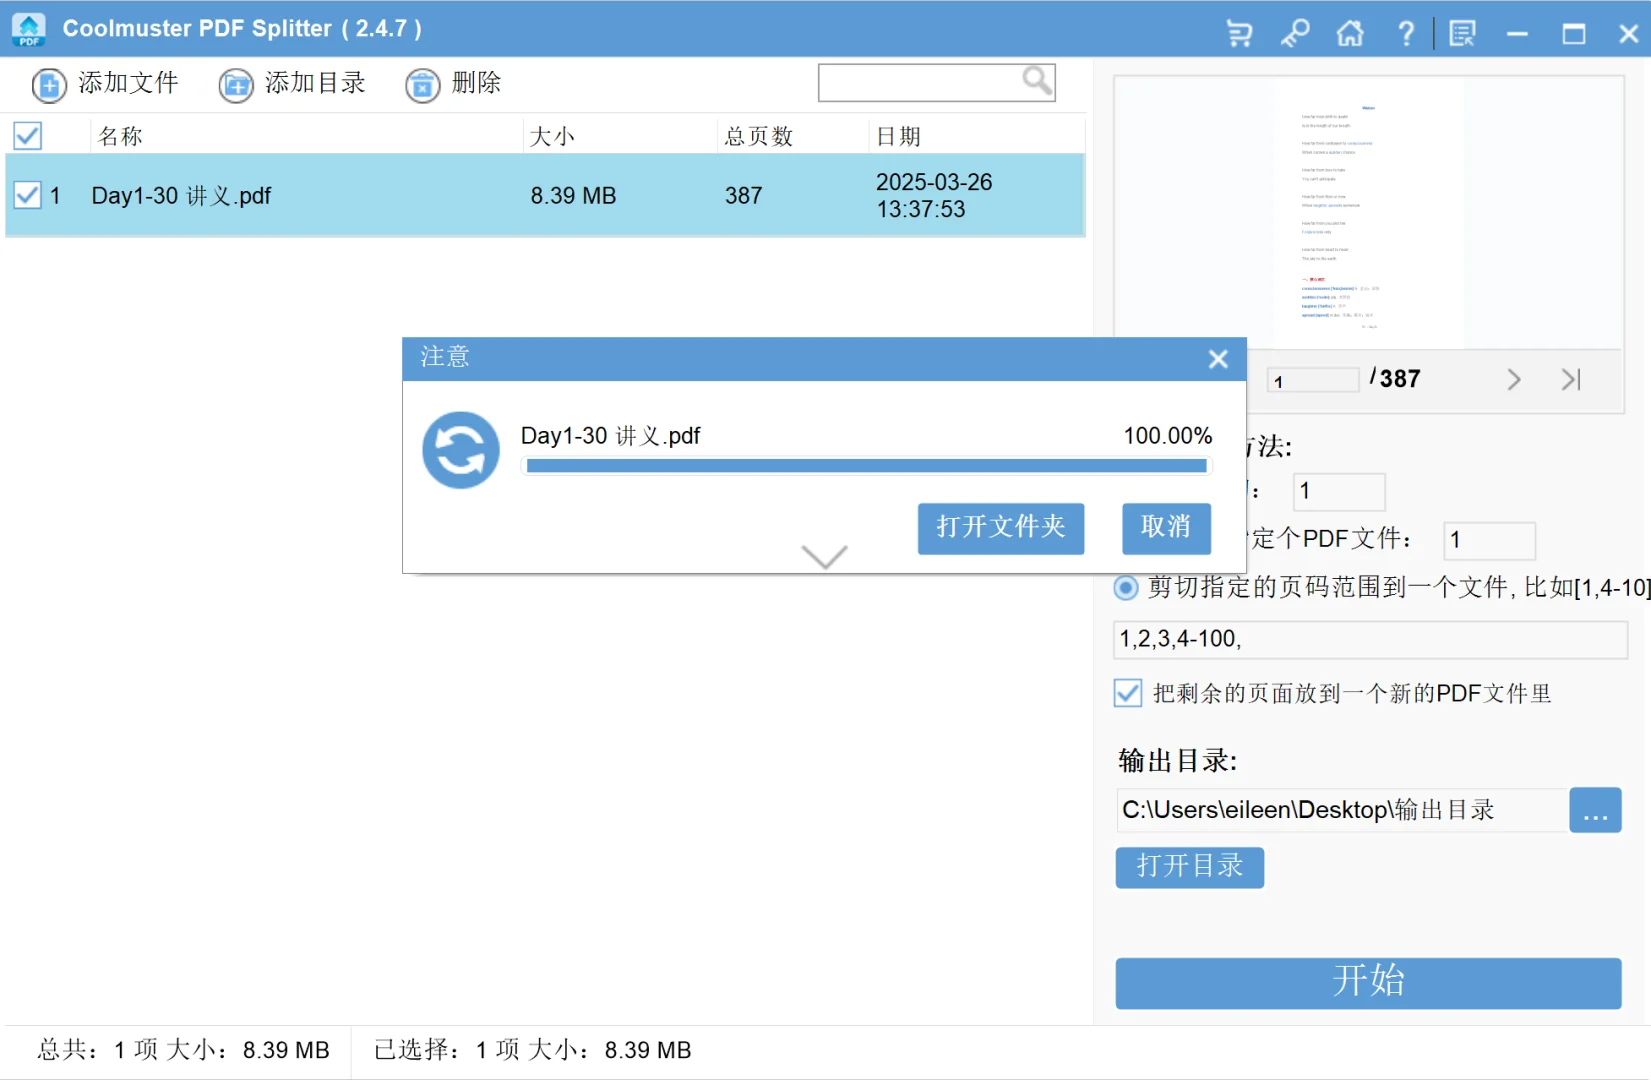Click the 100% progress bar

(x=866, y=465)
